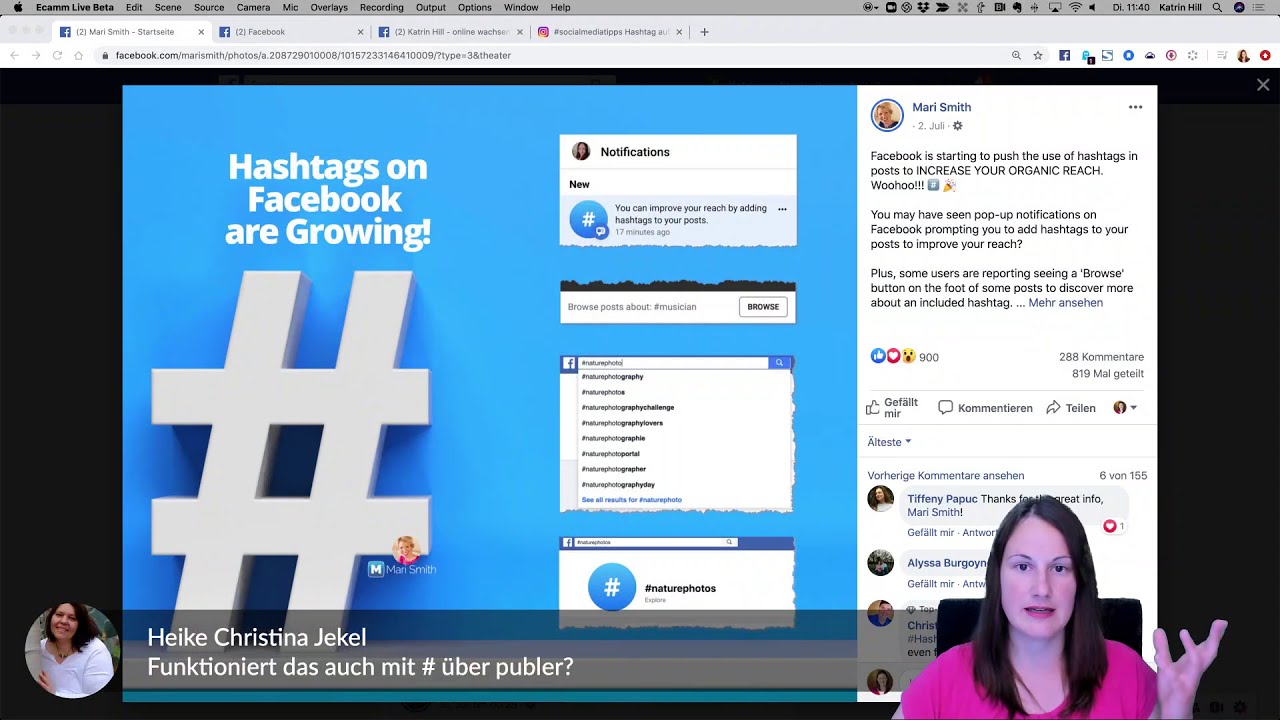Click the 'Mehr ansehen' link
This screenshot has width=1280, height=720.
point(1065,303)
